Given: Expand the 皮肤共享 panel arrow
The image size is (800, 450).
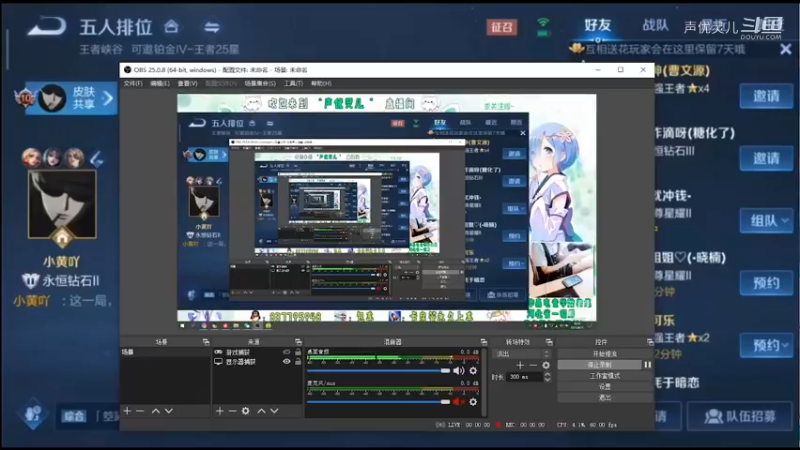Looking at the screenshot, I should 108,97.
